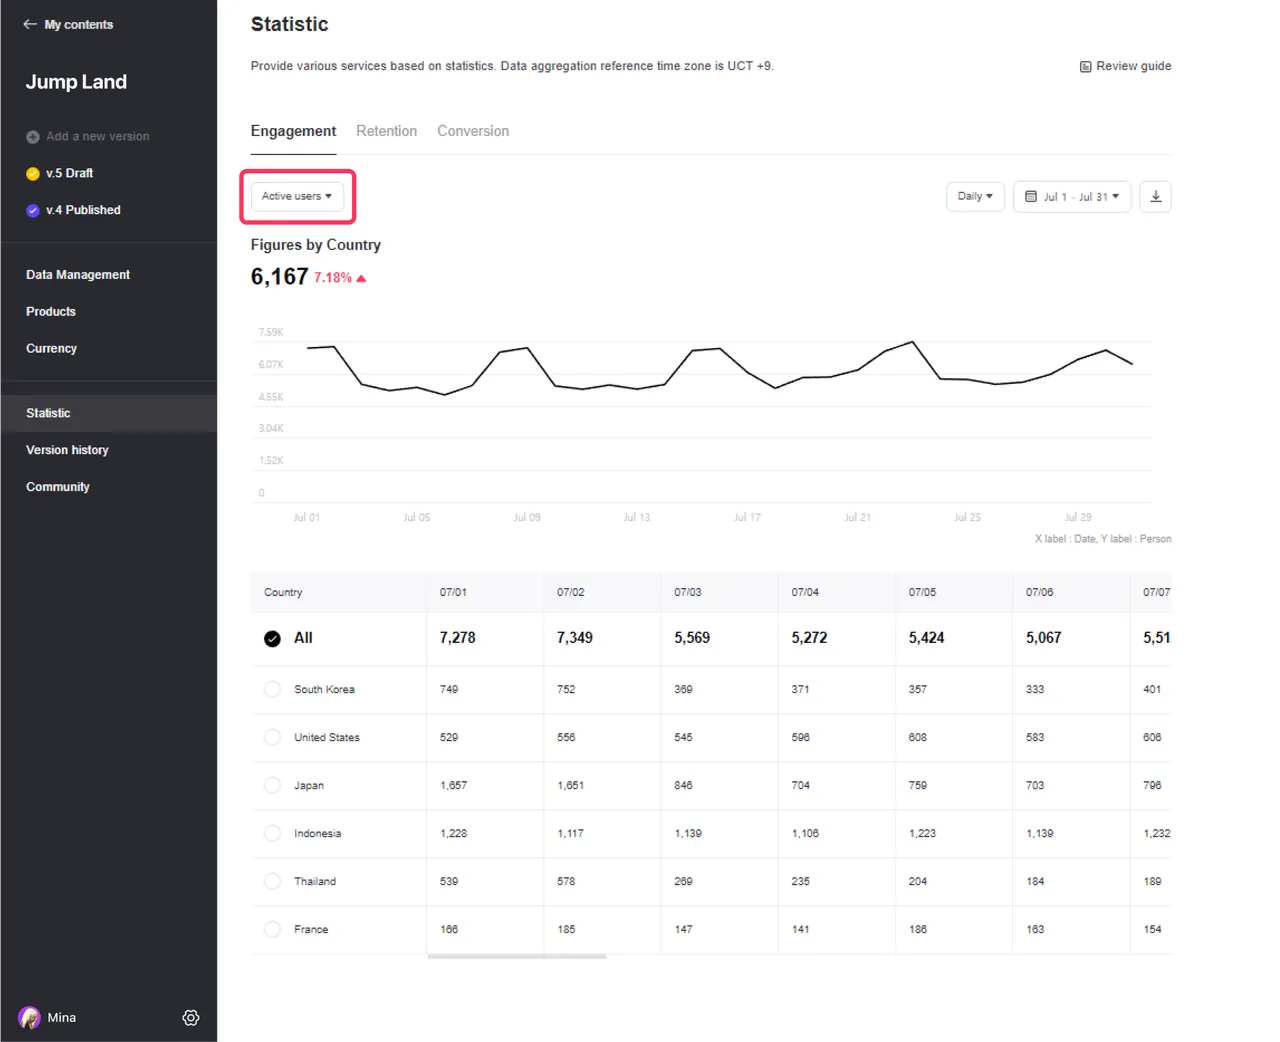Open settings via the gear icon
Screen dimensions: 1280x1042
191,1017
